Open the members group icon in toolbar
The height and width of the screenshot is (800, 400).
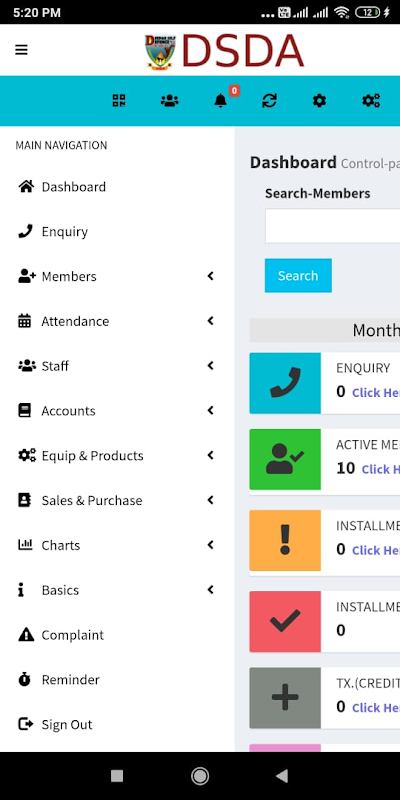tap(169, 101)
